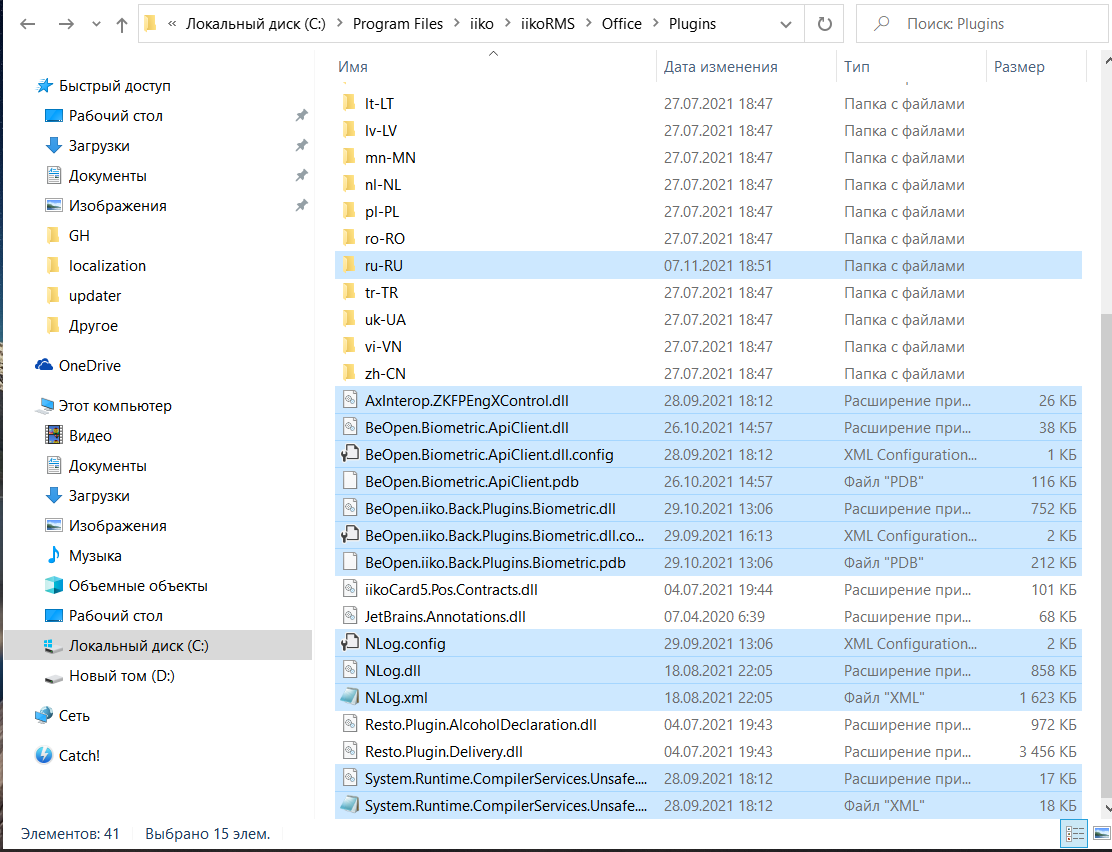
Task: Select Этот компьютер in navigation pane
Action: [115, 406]
